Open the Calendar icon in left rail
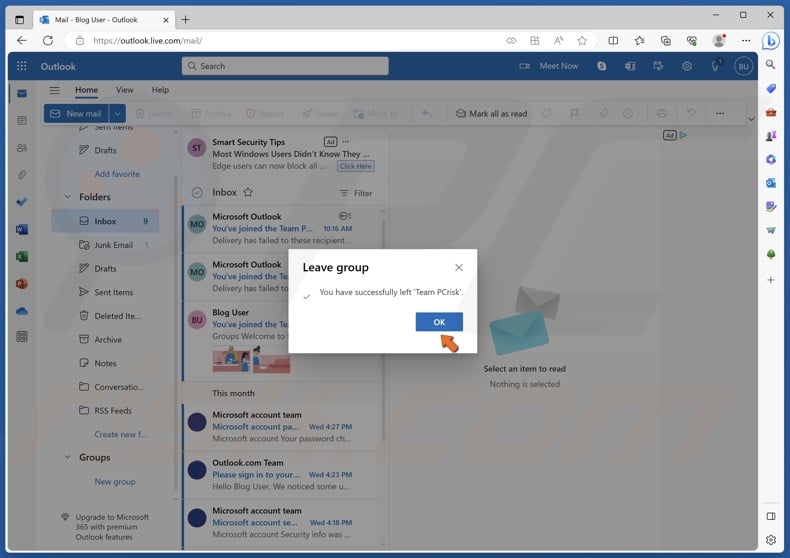 click(22, 120)
